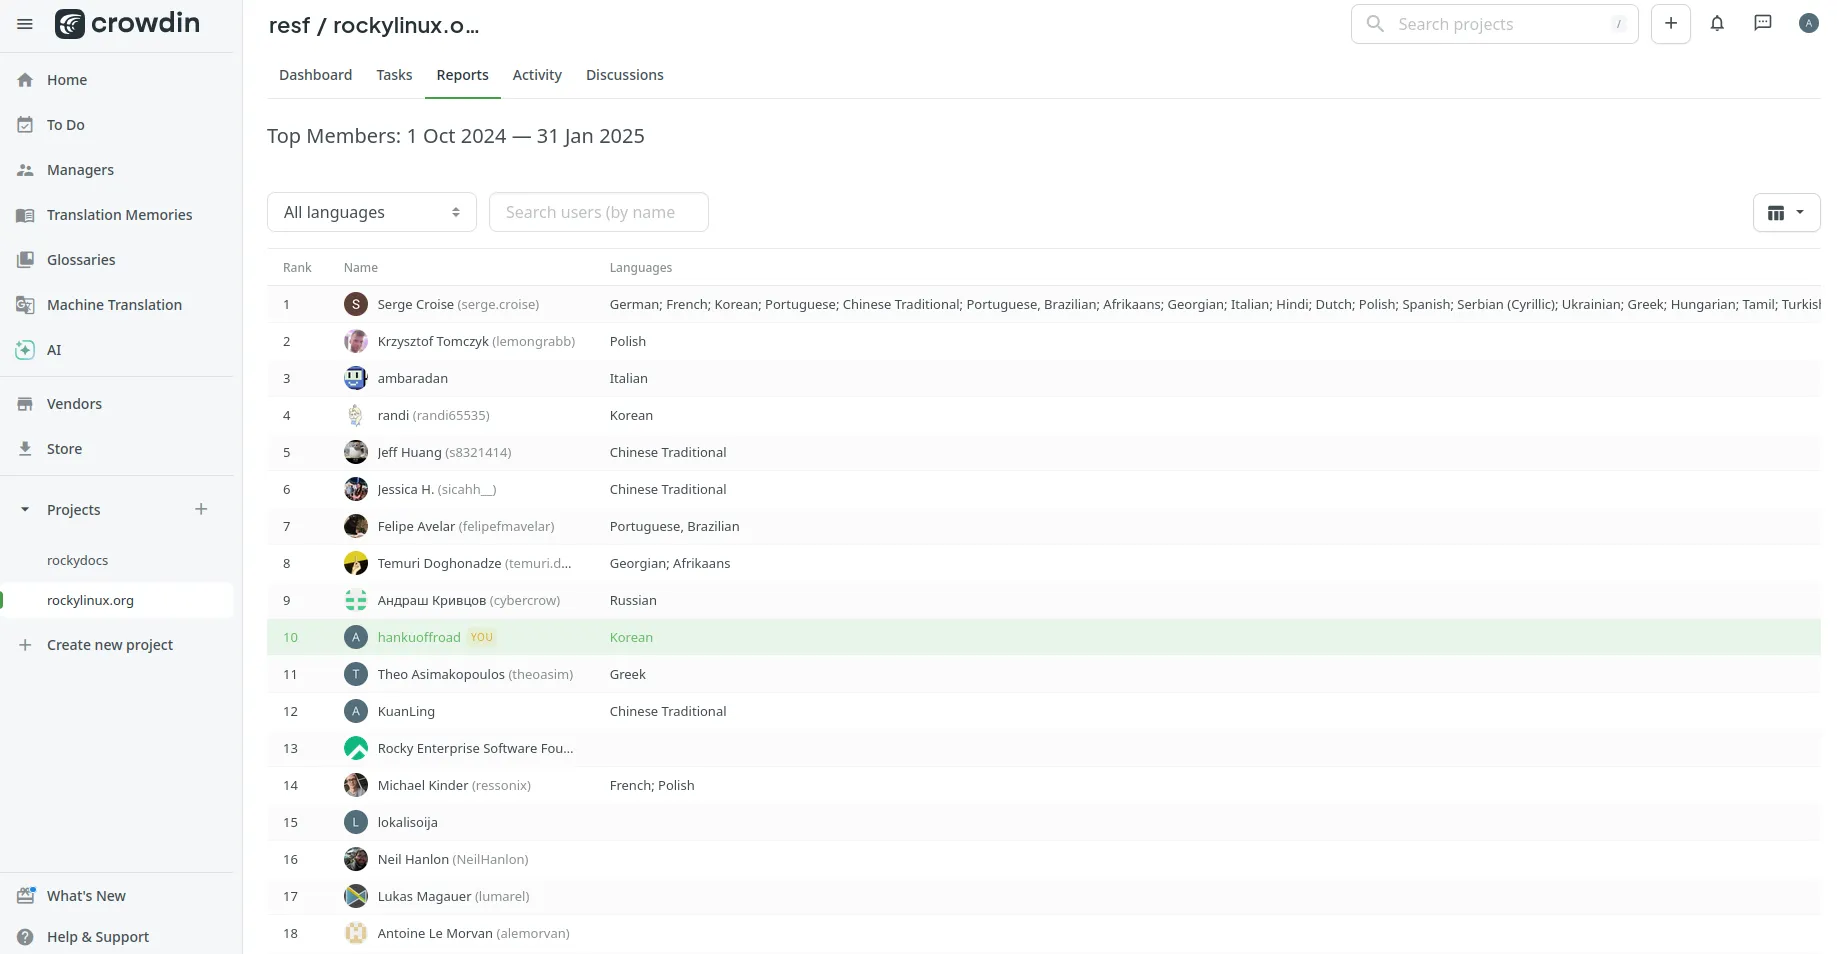
Task: Switch to the Dashboard tab
Action: [316, 75]
